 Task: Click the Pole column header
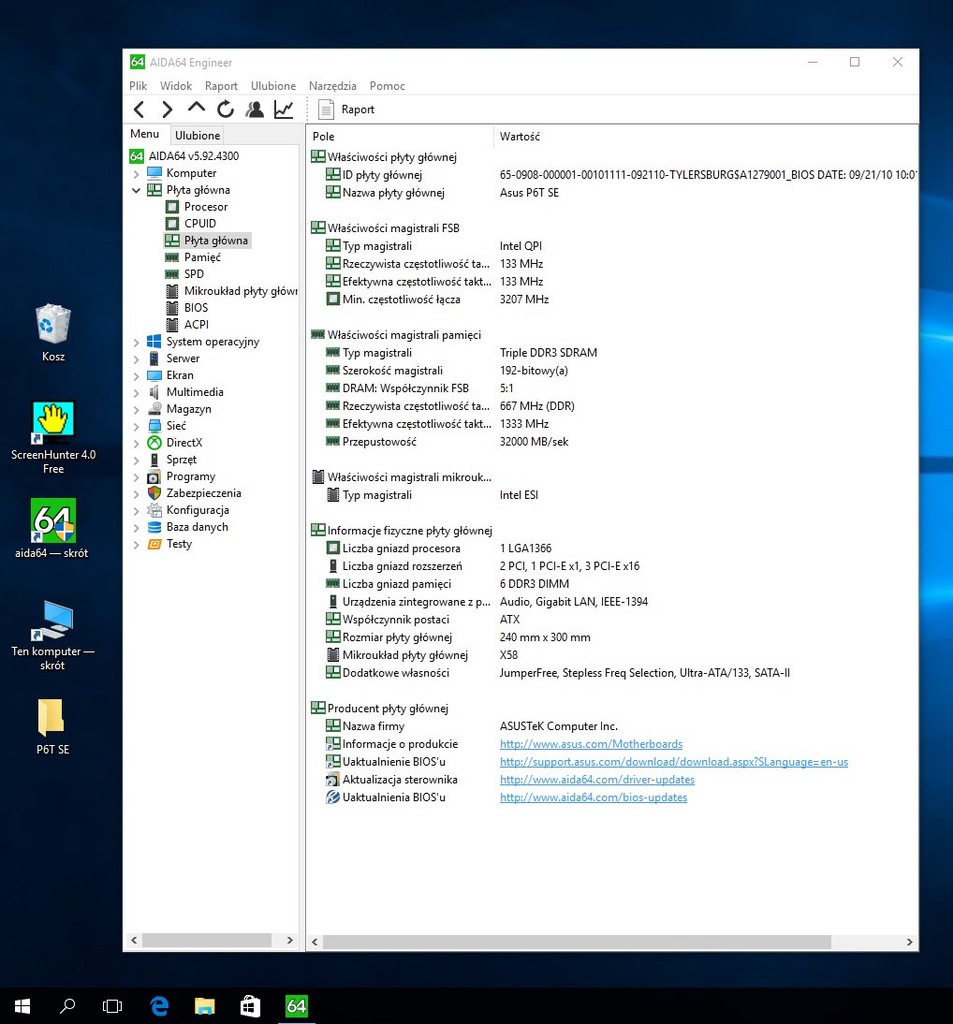[400, 136]
